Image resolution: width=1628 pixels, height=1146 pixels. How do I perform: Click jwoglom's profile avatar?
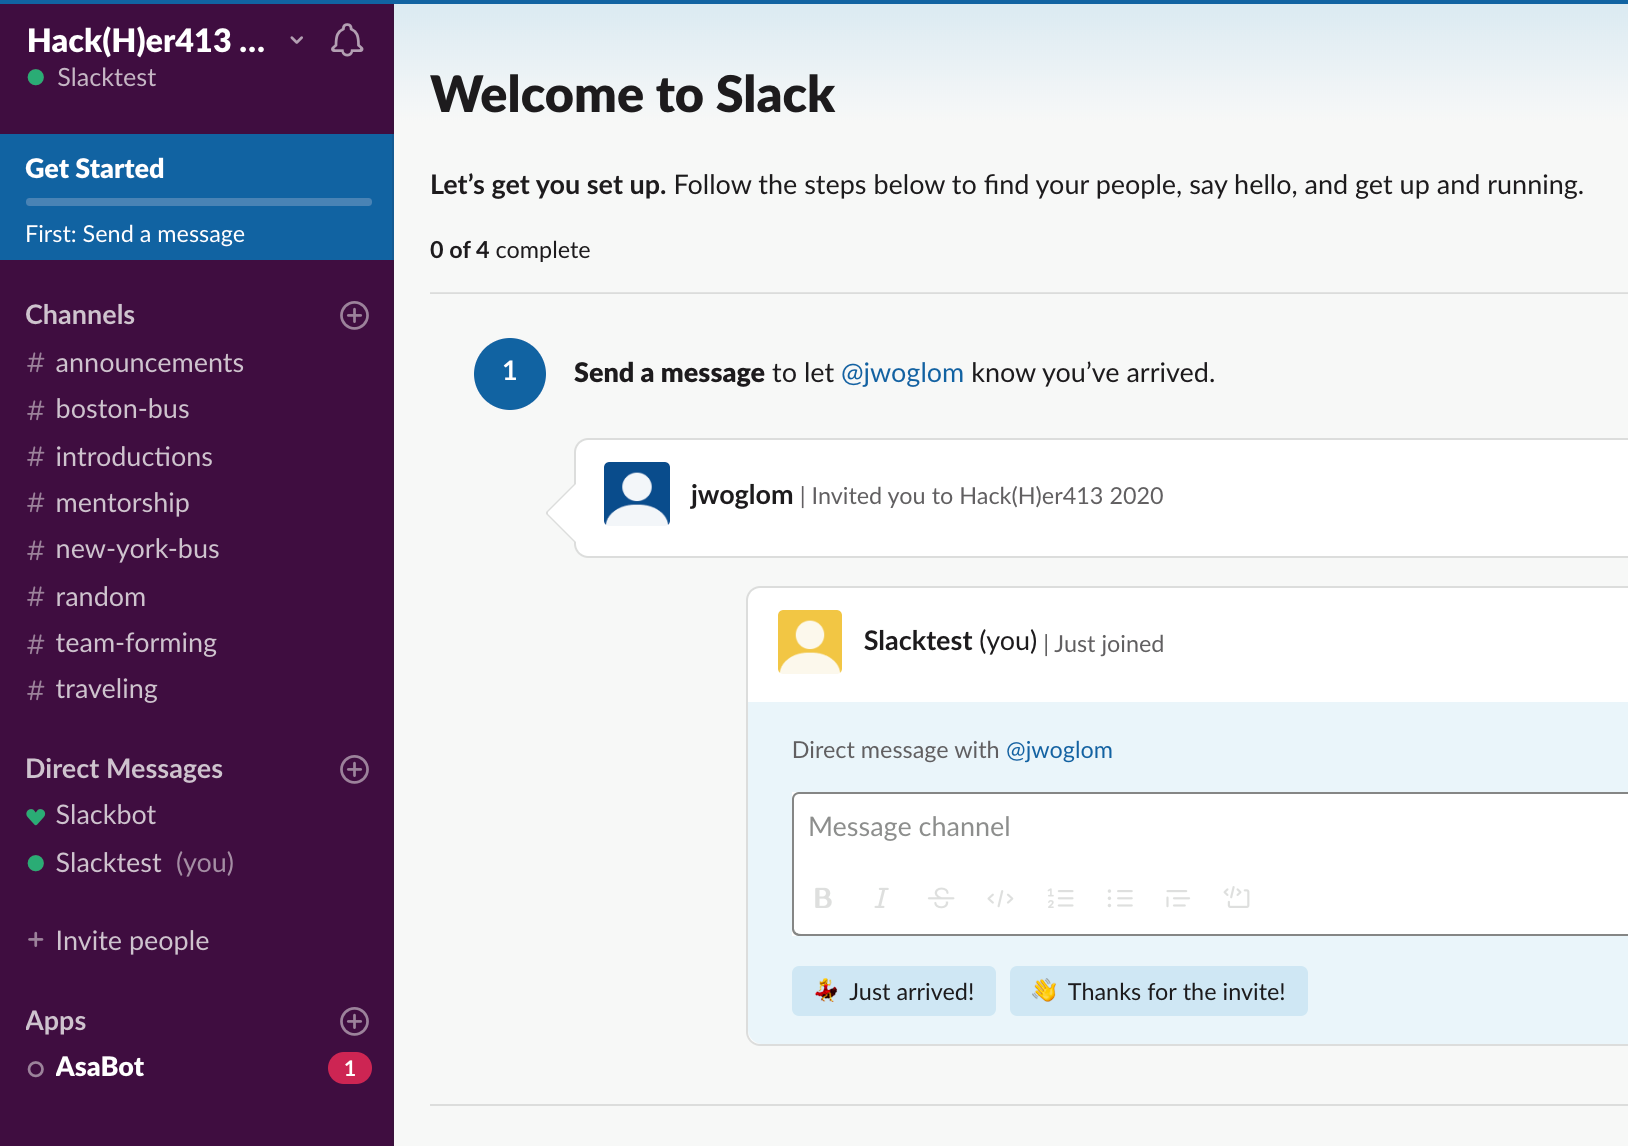point(637,493)
